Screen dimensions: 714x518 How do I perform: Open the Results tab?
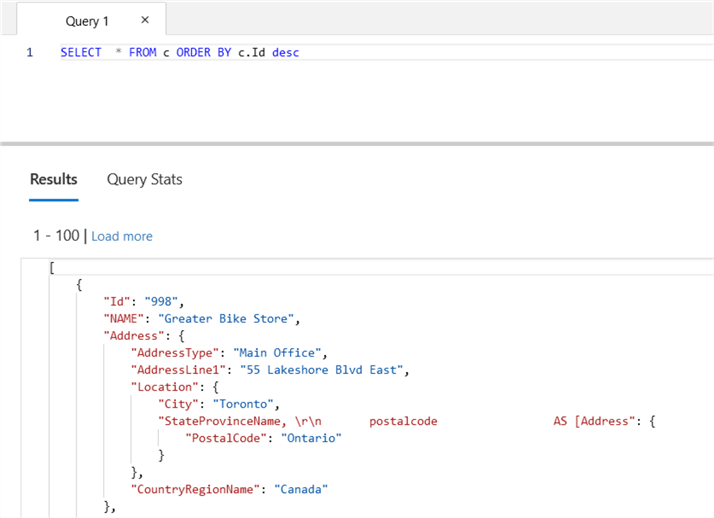pyautogui.click(x=53, y=180)
